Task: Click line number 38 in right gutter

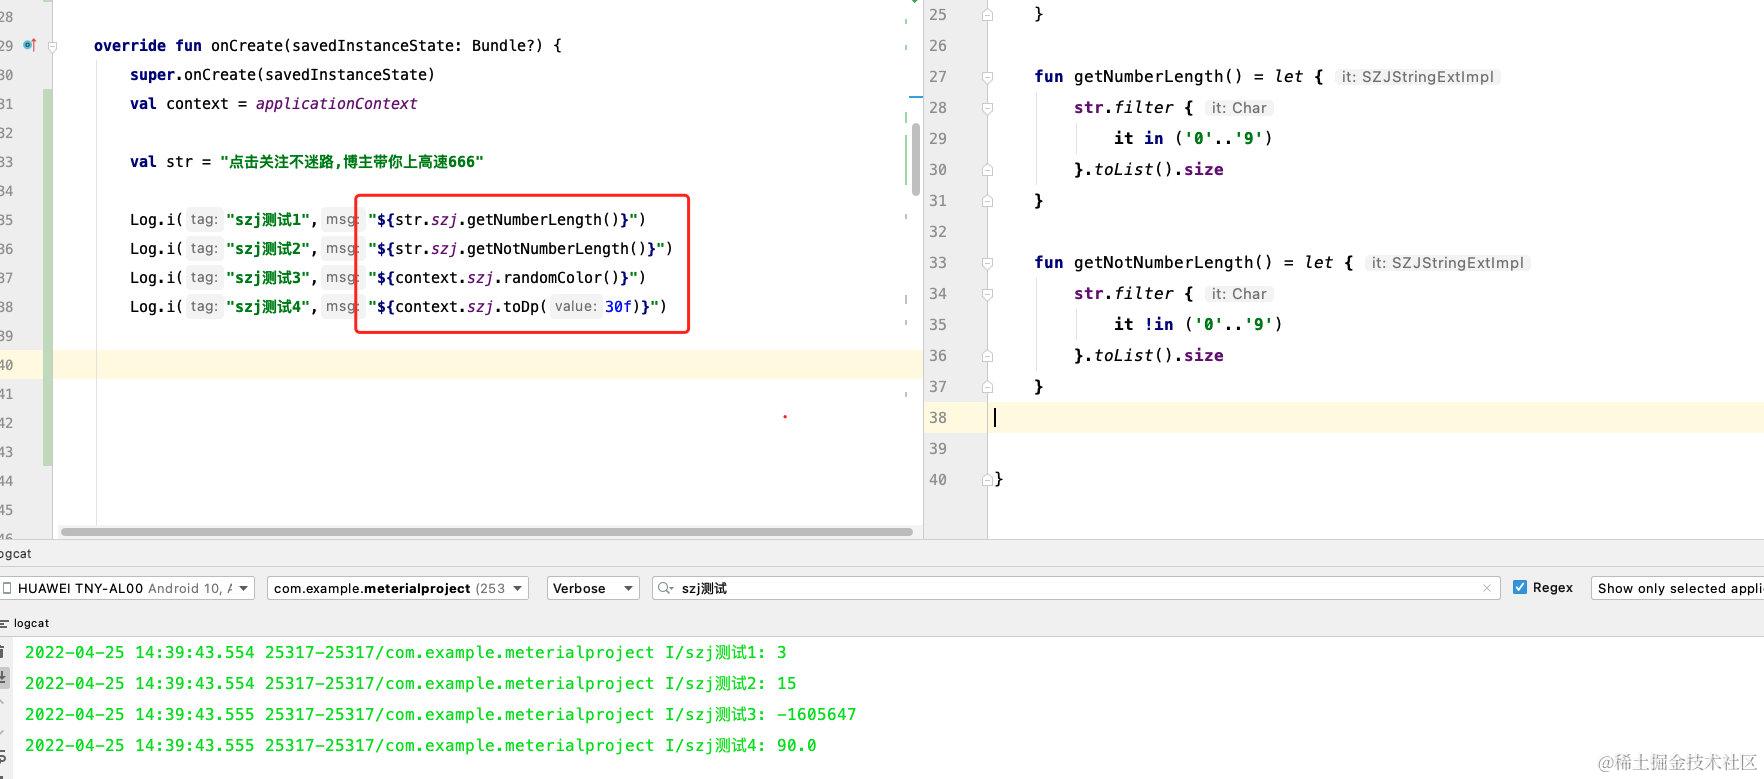Action: pos(937,417)
